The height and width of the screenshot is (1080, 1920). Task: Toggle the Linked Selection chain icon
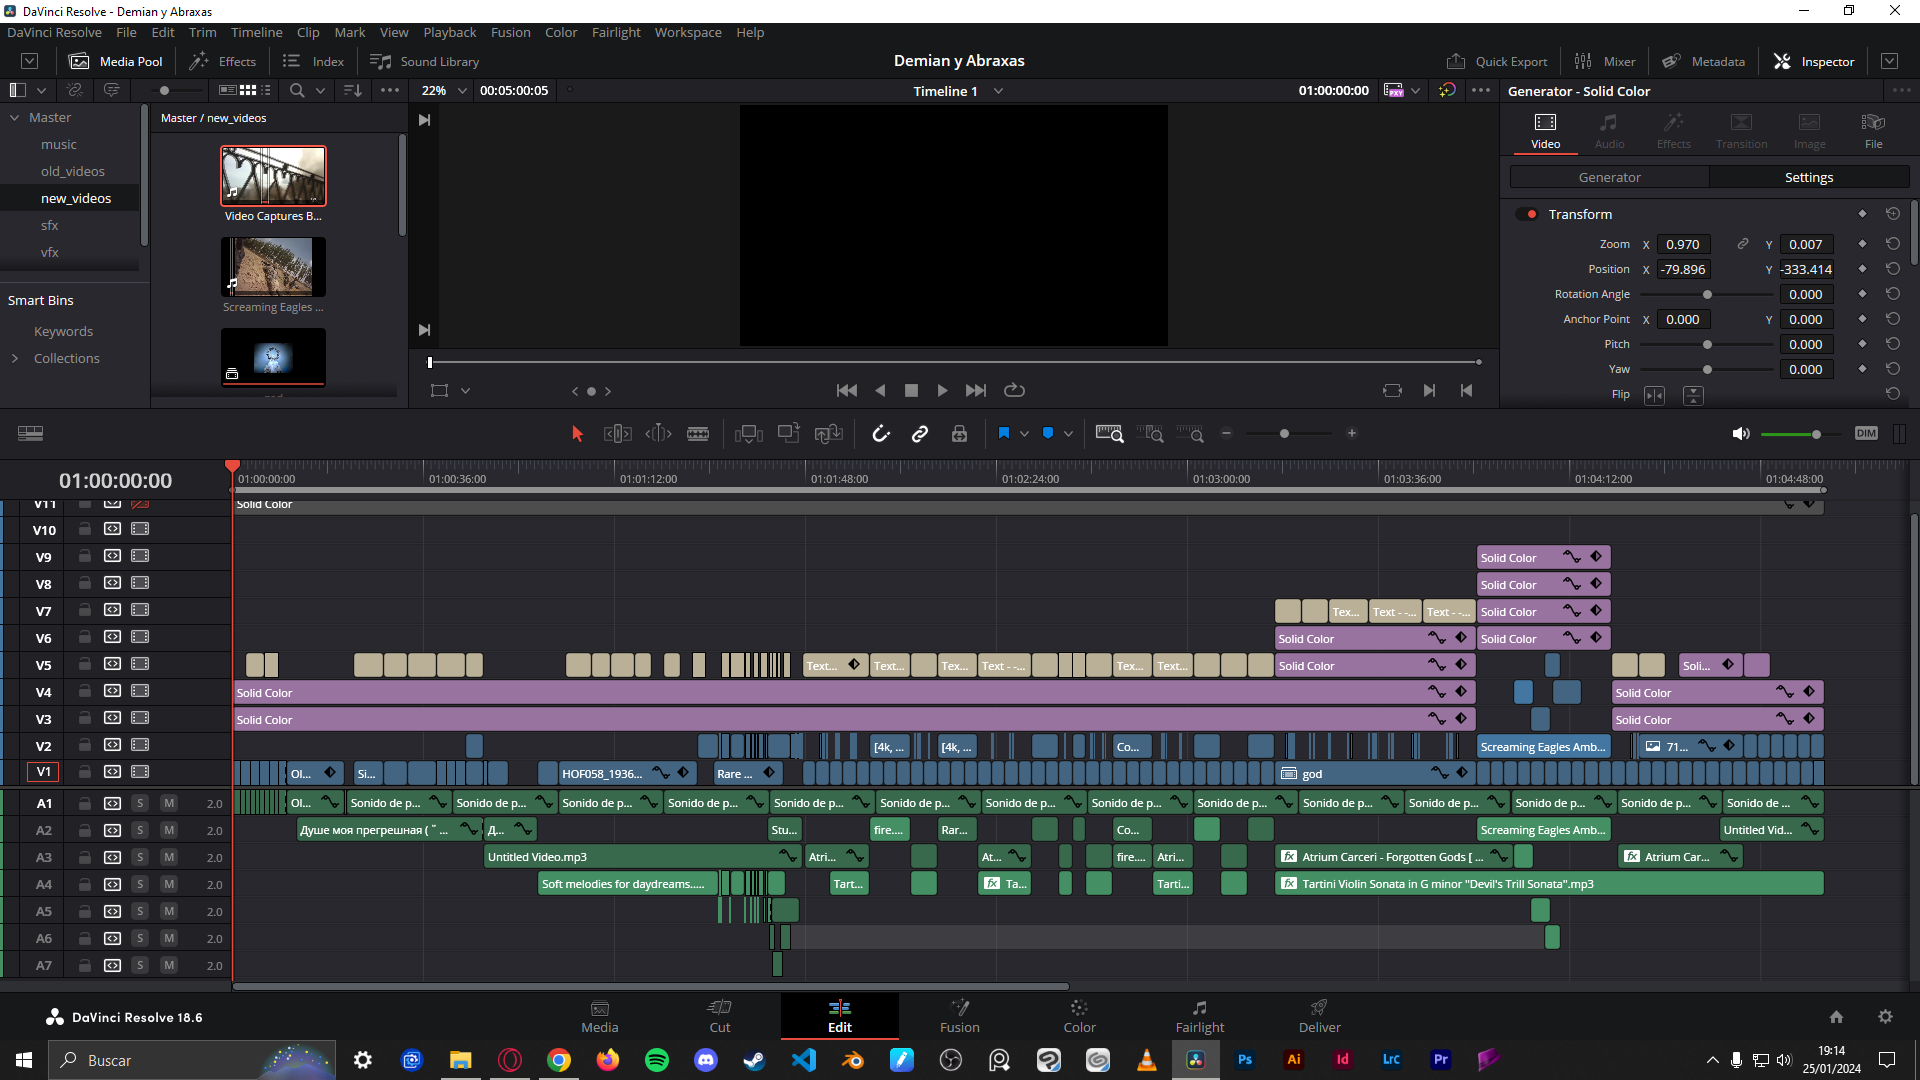tap(920, 434)
